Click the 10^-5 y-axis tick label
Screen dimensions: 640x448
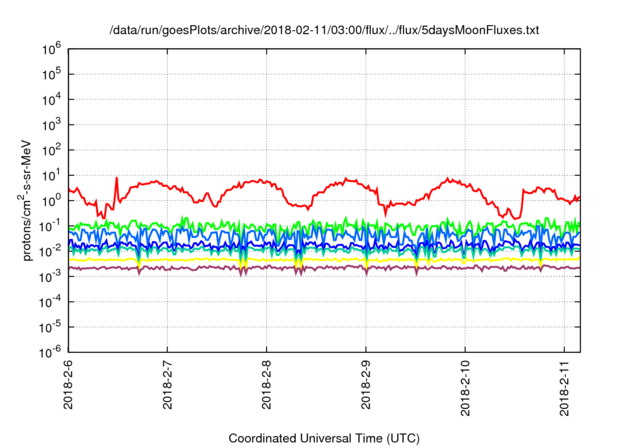point(50,328)
